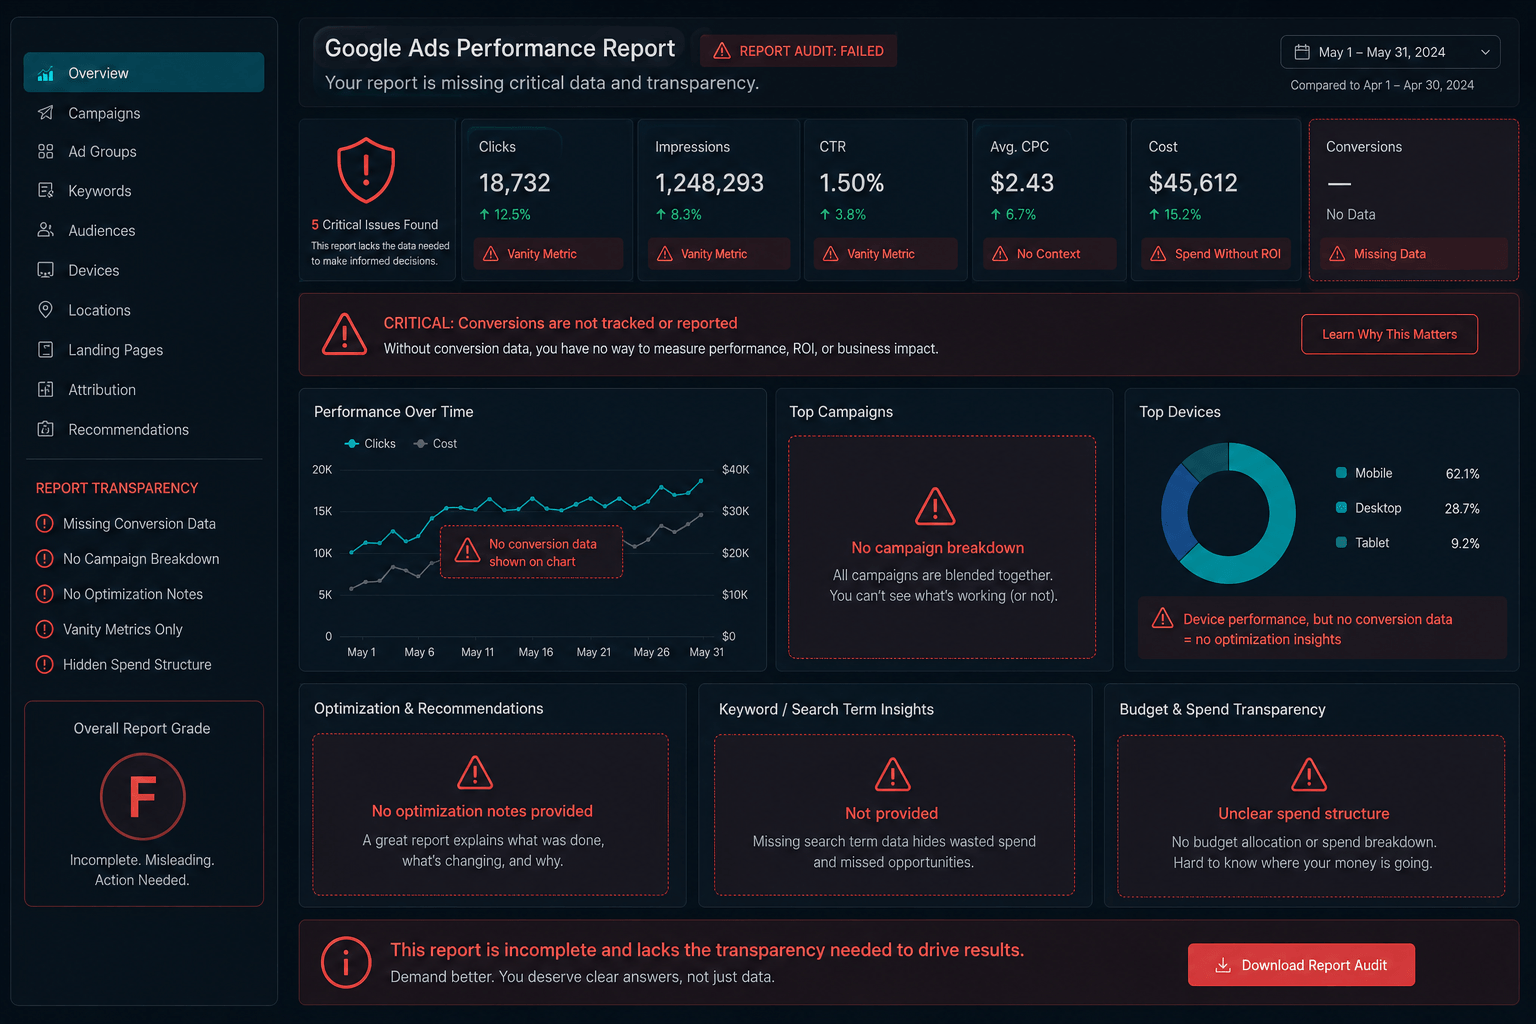Click the REPORT AUDIT: FAILED badge

[798, 51]
